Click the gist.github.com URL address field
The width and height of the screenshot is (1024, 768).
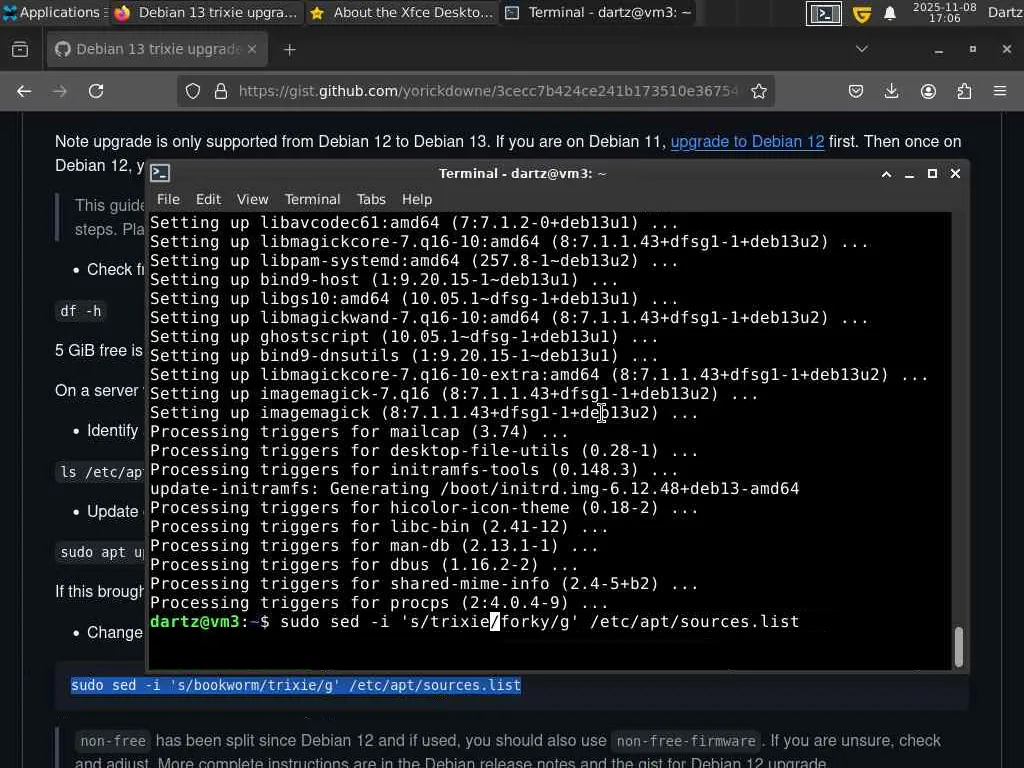point(487,91)
